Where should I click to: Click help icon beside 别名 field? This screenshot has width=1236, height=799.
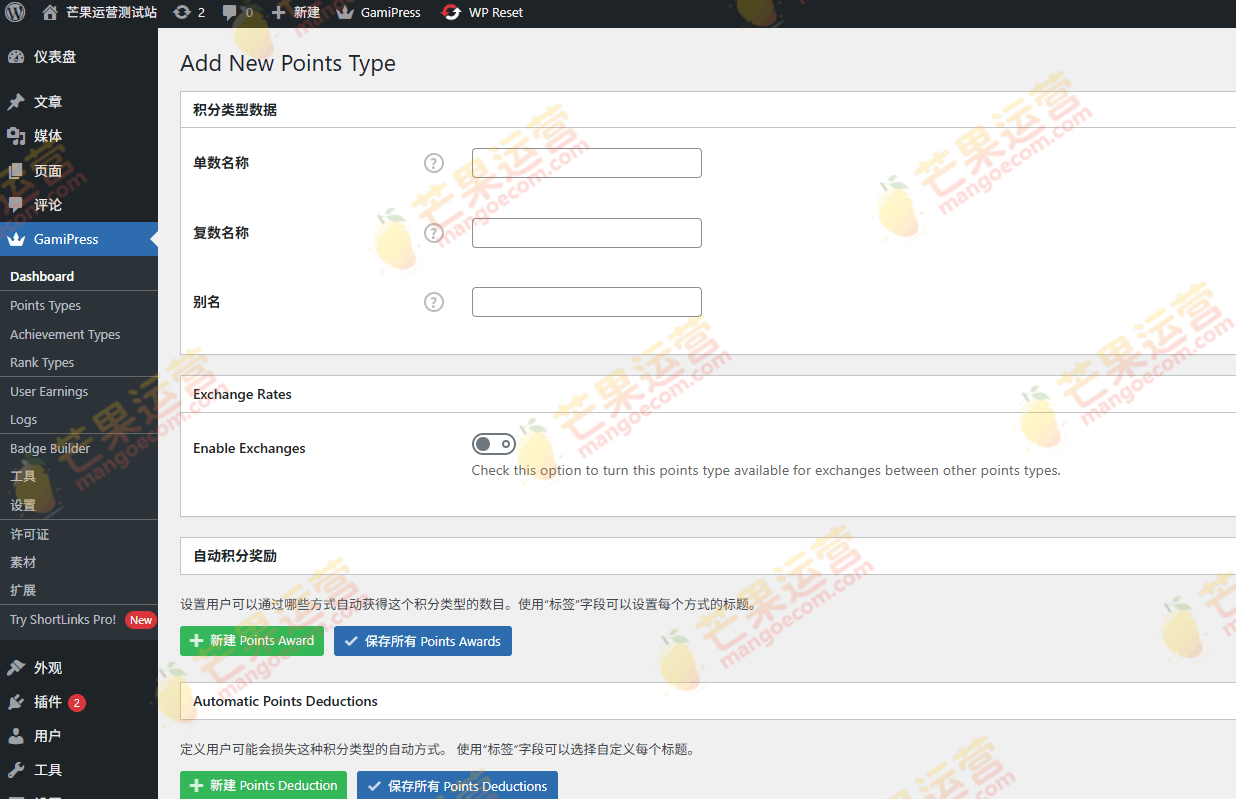pyautogui.click(x=433, y=302)
